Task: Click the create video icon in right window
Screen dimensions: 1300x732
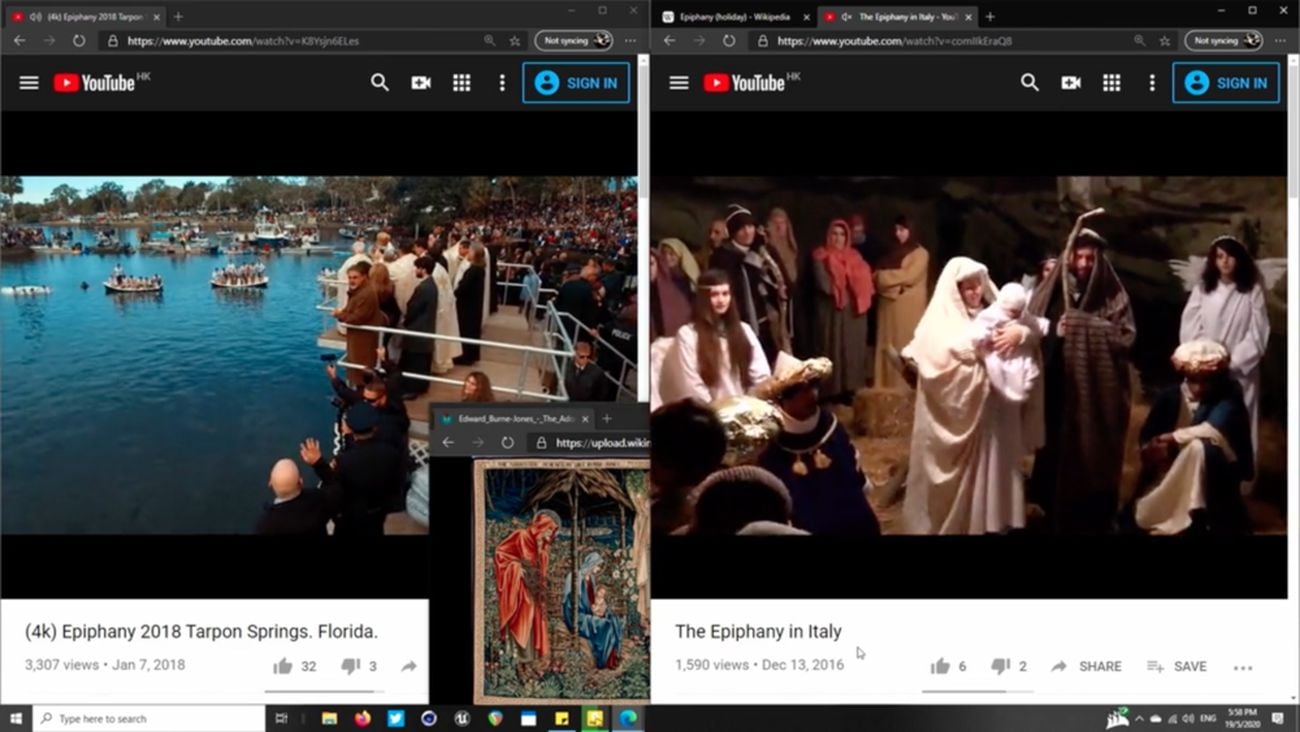Action: pyautogui.click(x=1070, y=83)
